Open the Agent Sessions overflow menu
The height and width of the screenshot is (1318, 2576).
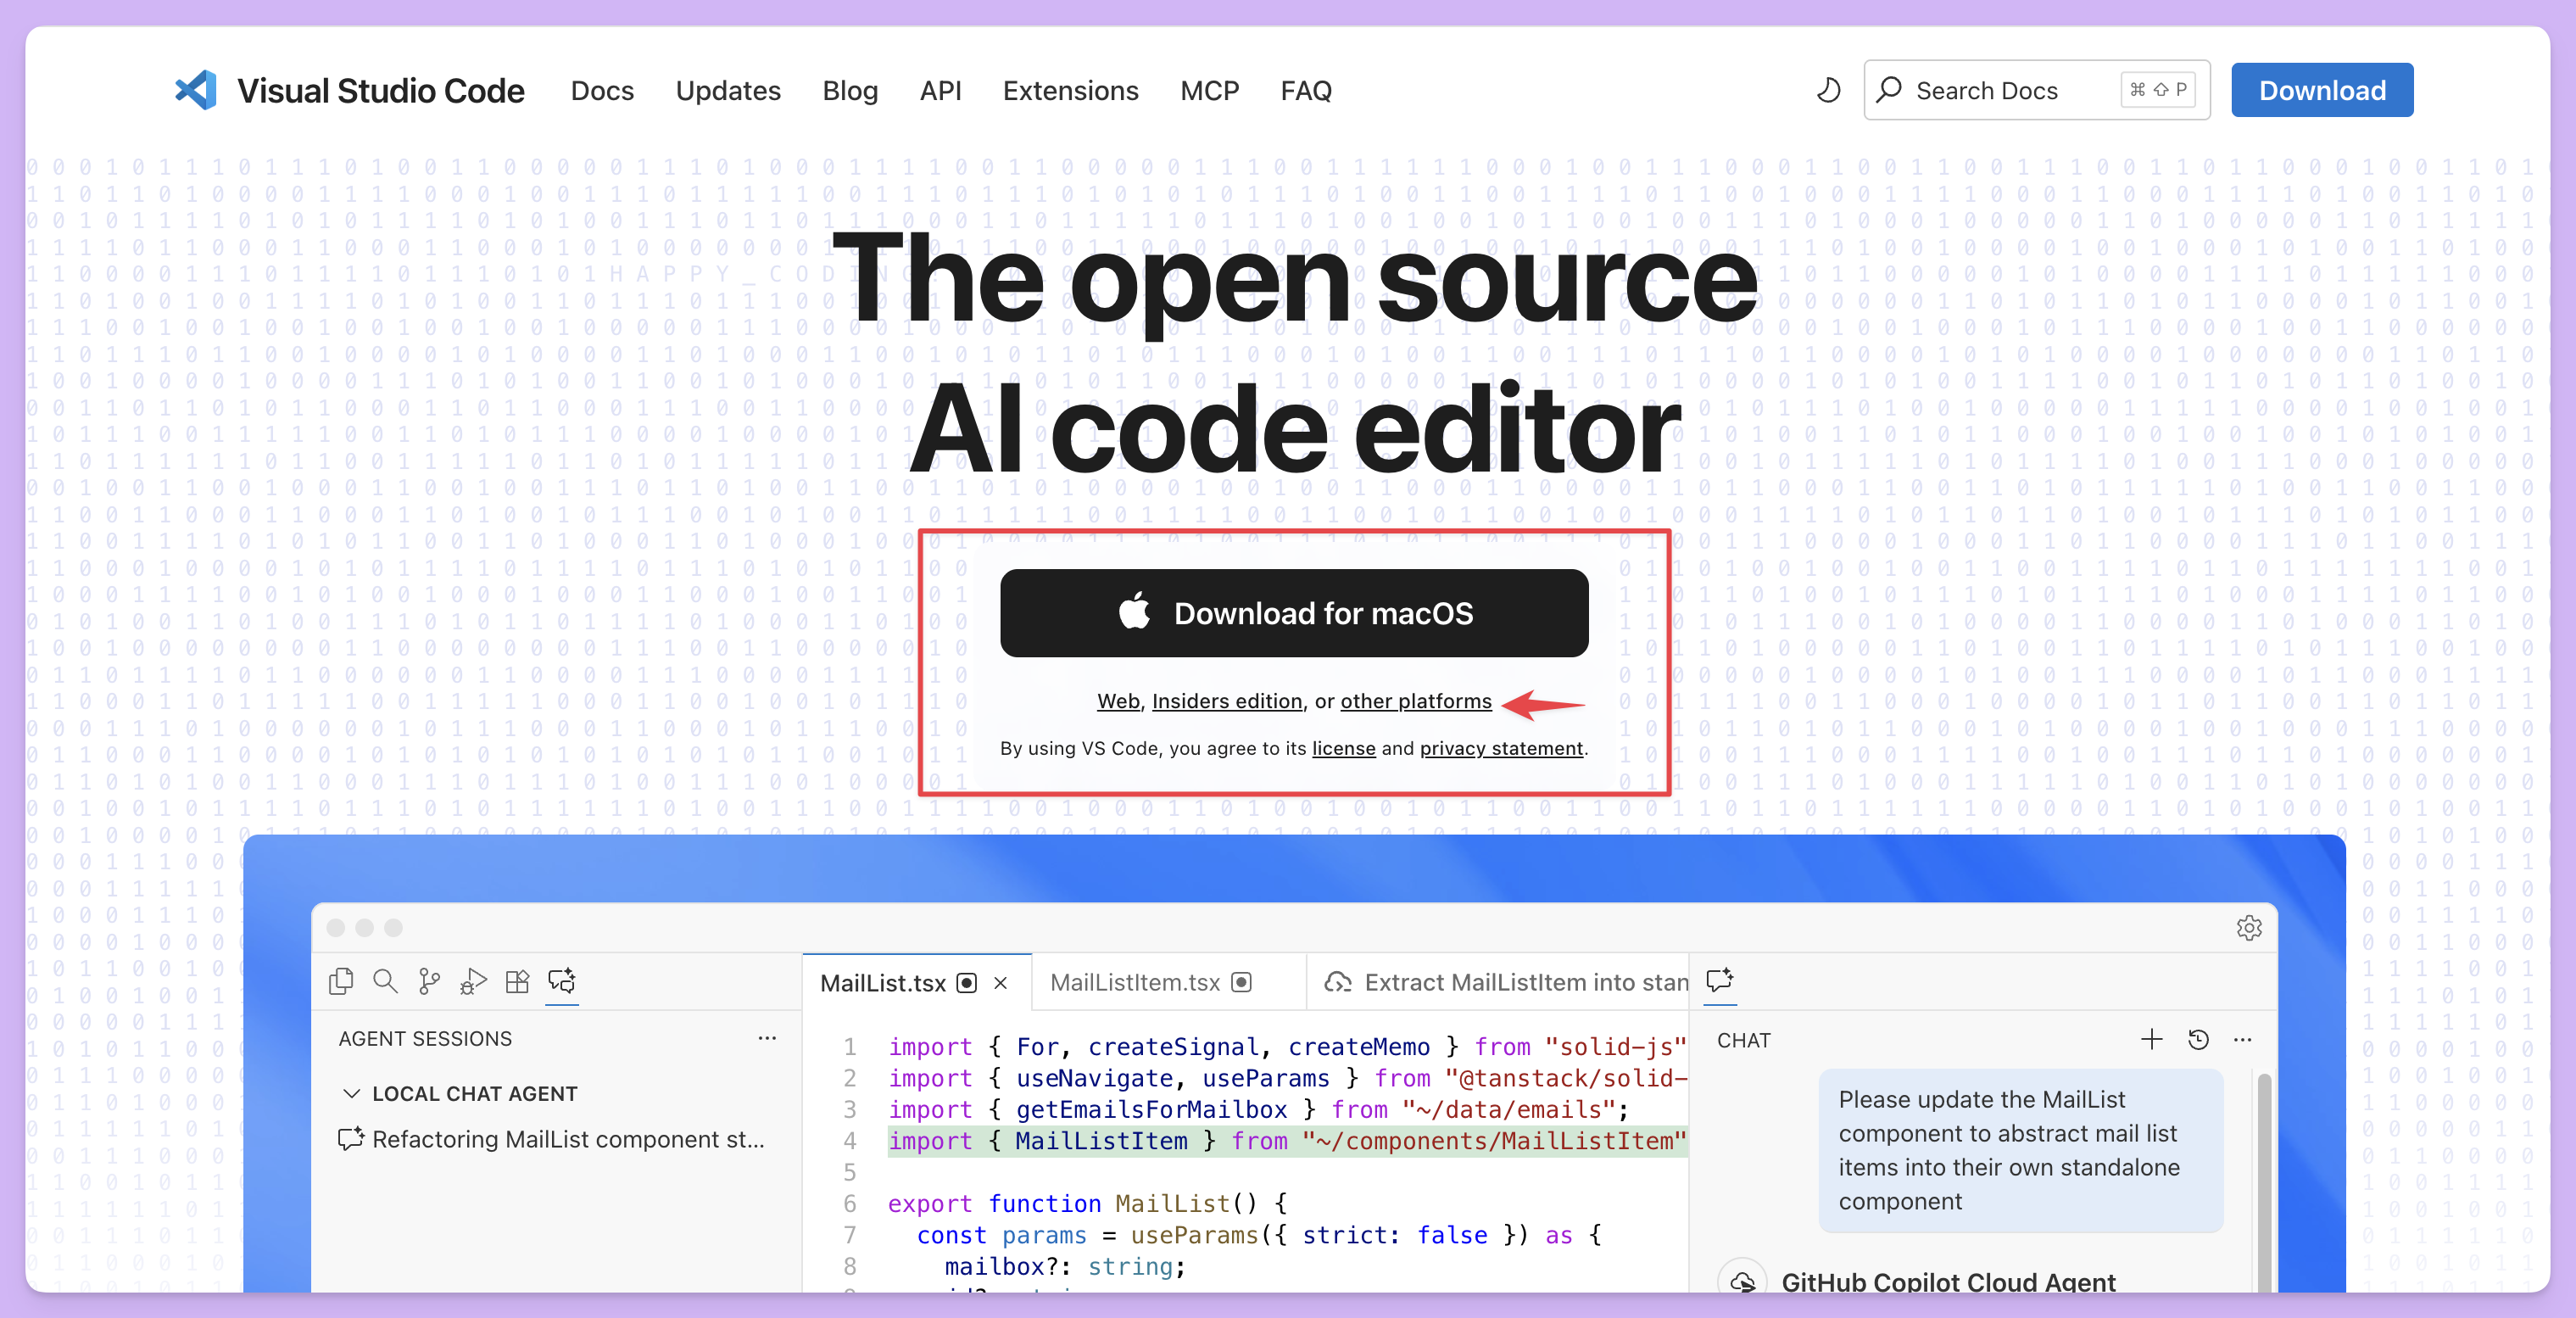click(767, 1038)
